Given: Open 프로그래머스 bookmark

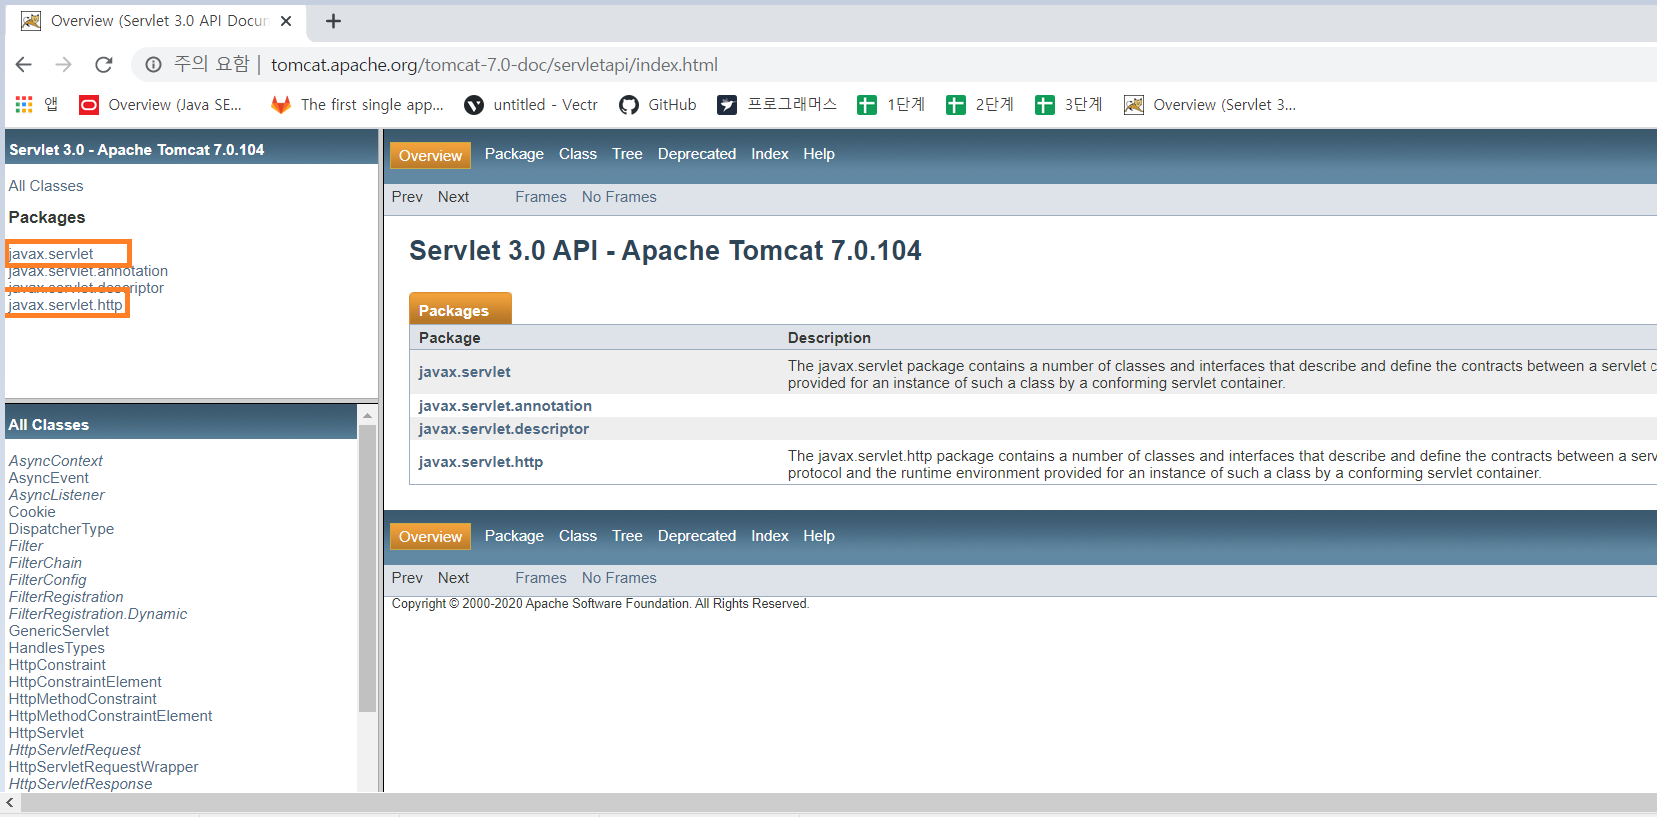Looking at the screenshot, I should point(777,105).
